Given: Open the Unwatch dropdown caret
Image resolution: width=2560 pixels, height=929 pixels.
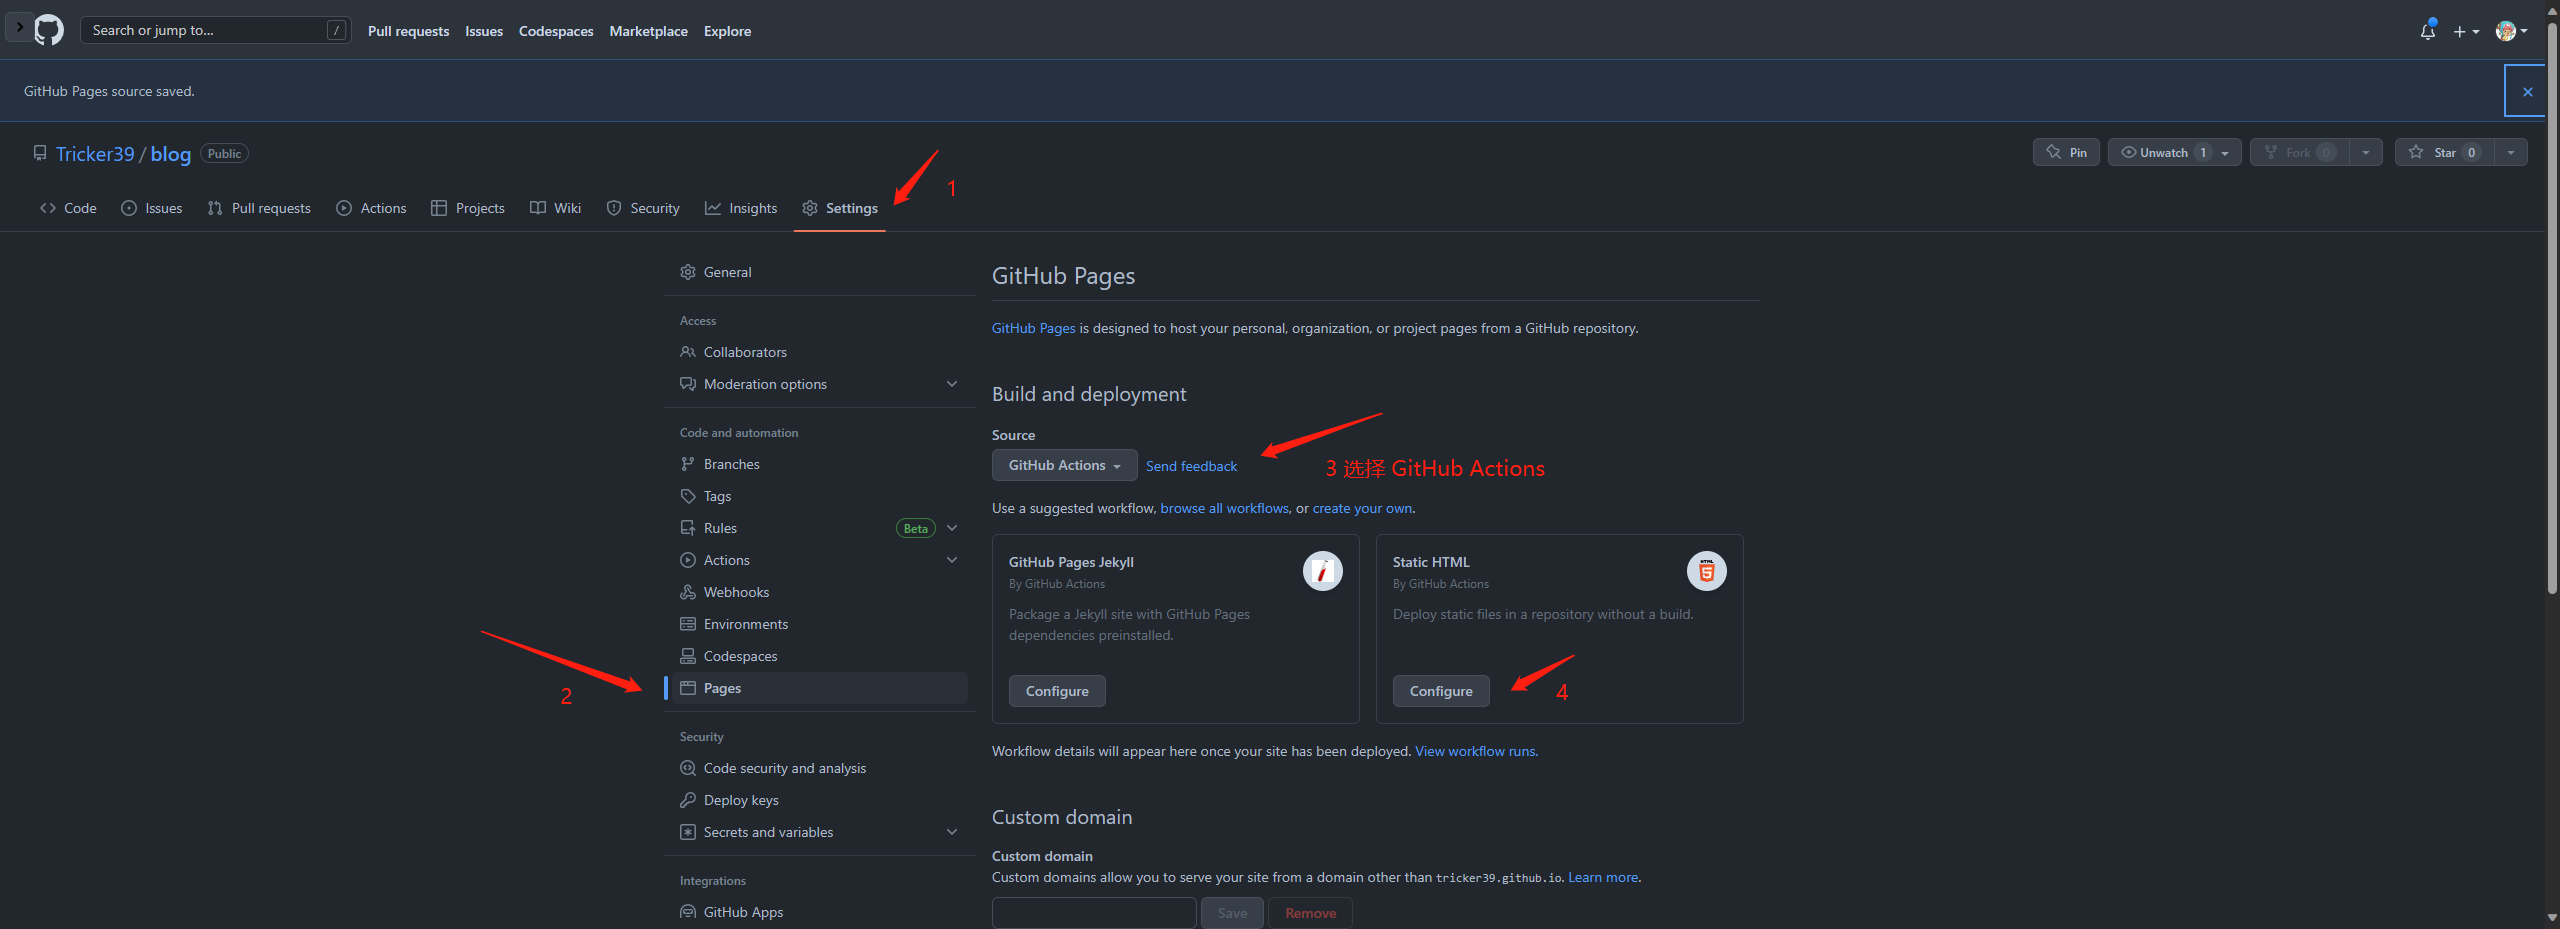Looking at the screenshot, I should [2225, 152].
